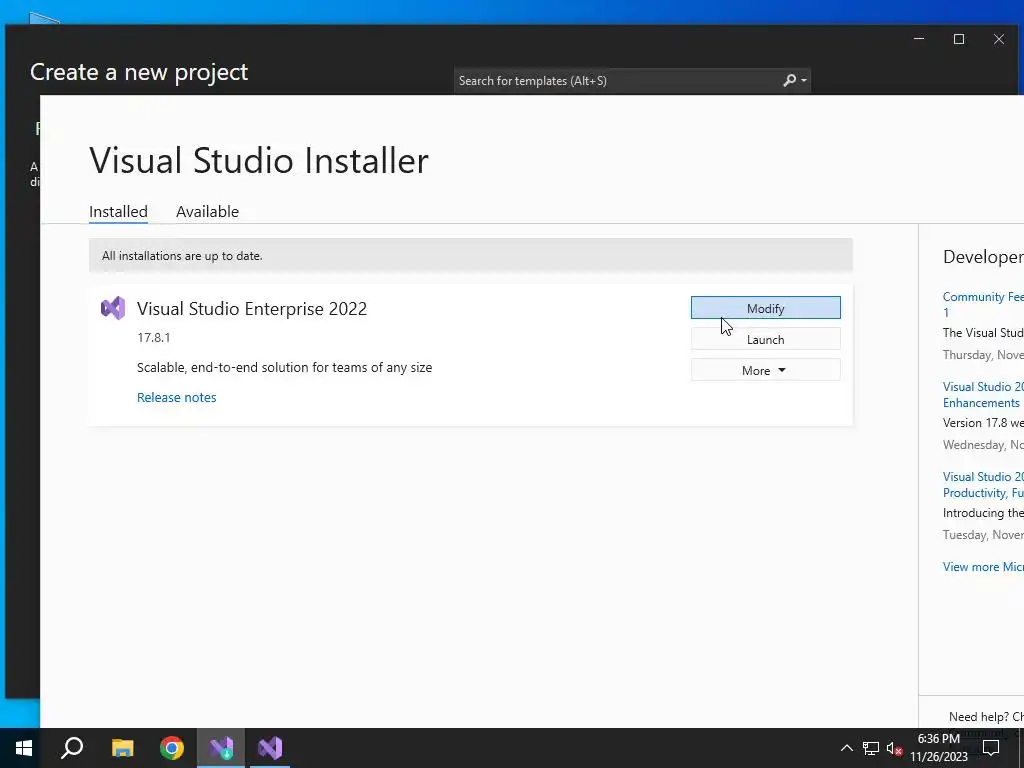Select Visual Studio Installer taskbar icon

point(221,748)
